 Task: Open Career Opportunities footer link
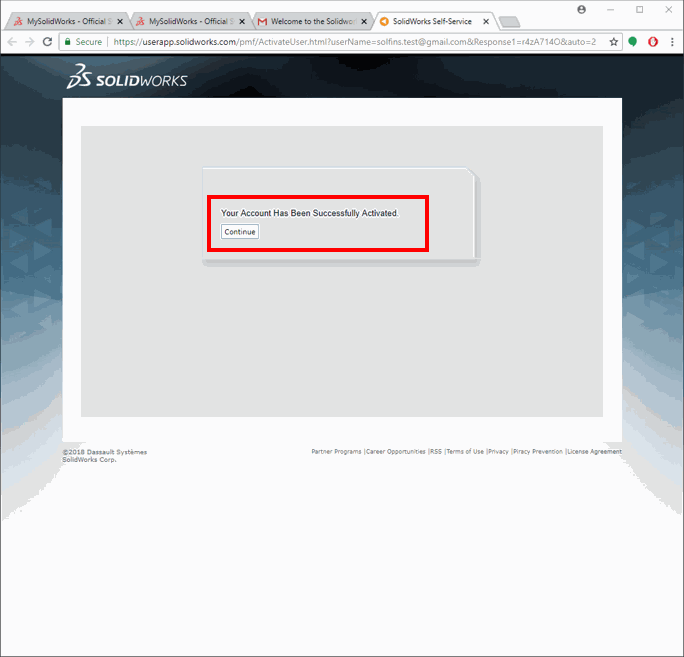click(x=396, y=452)
